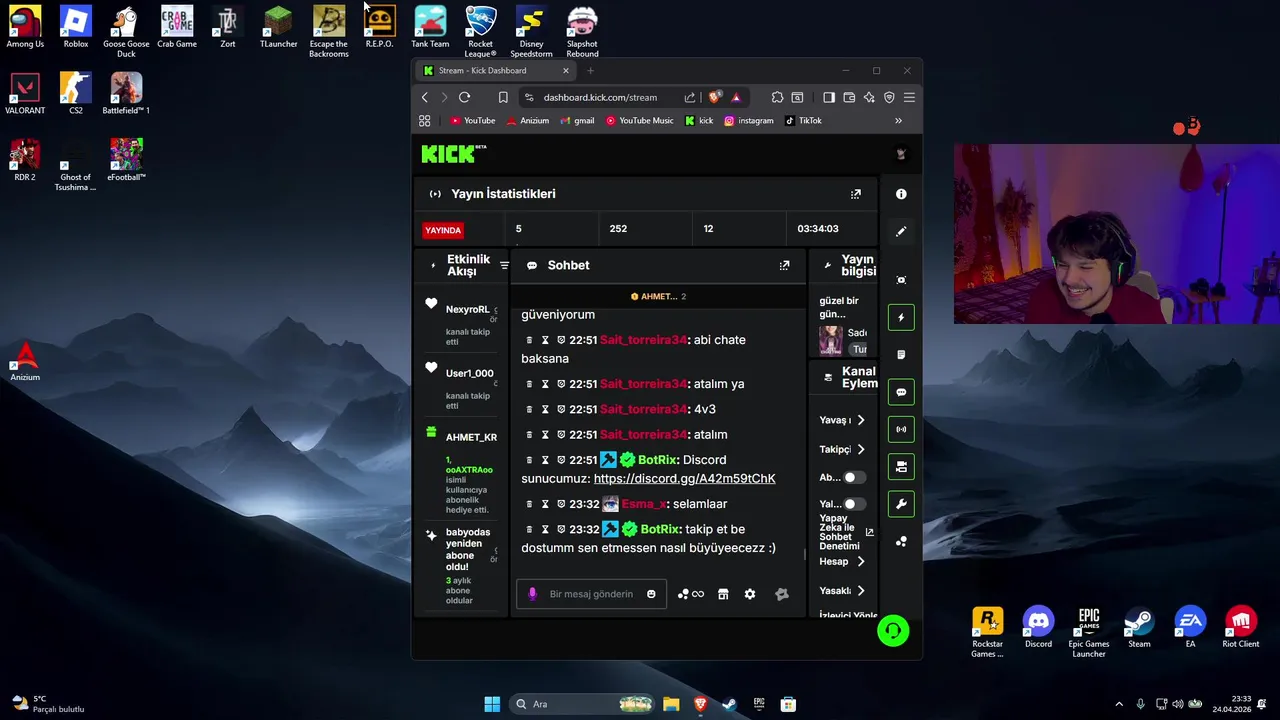Reload the Kick dashboard page

click(x=464, y=97)
